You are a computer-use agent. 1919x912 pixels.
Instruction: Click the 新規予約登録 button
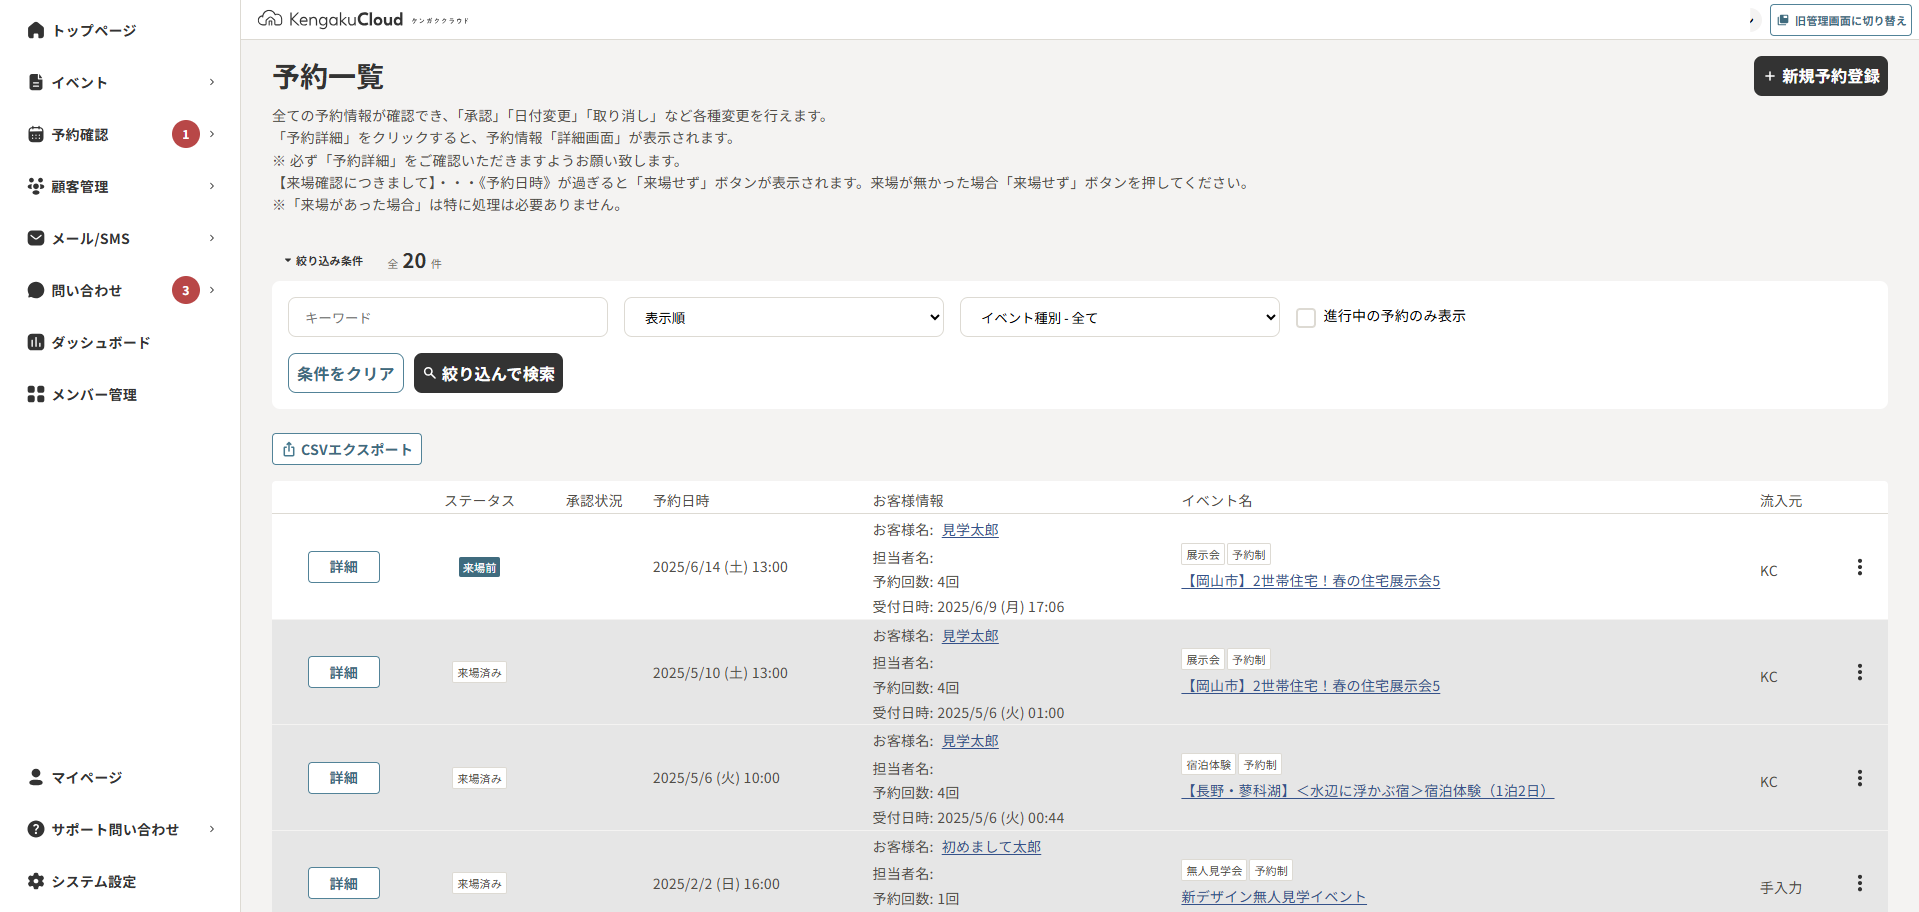tap(1820, 75)
